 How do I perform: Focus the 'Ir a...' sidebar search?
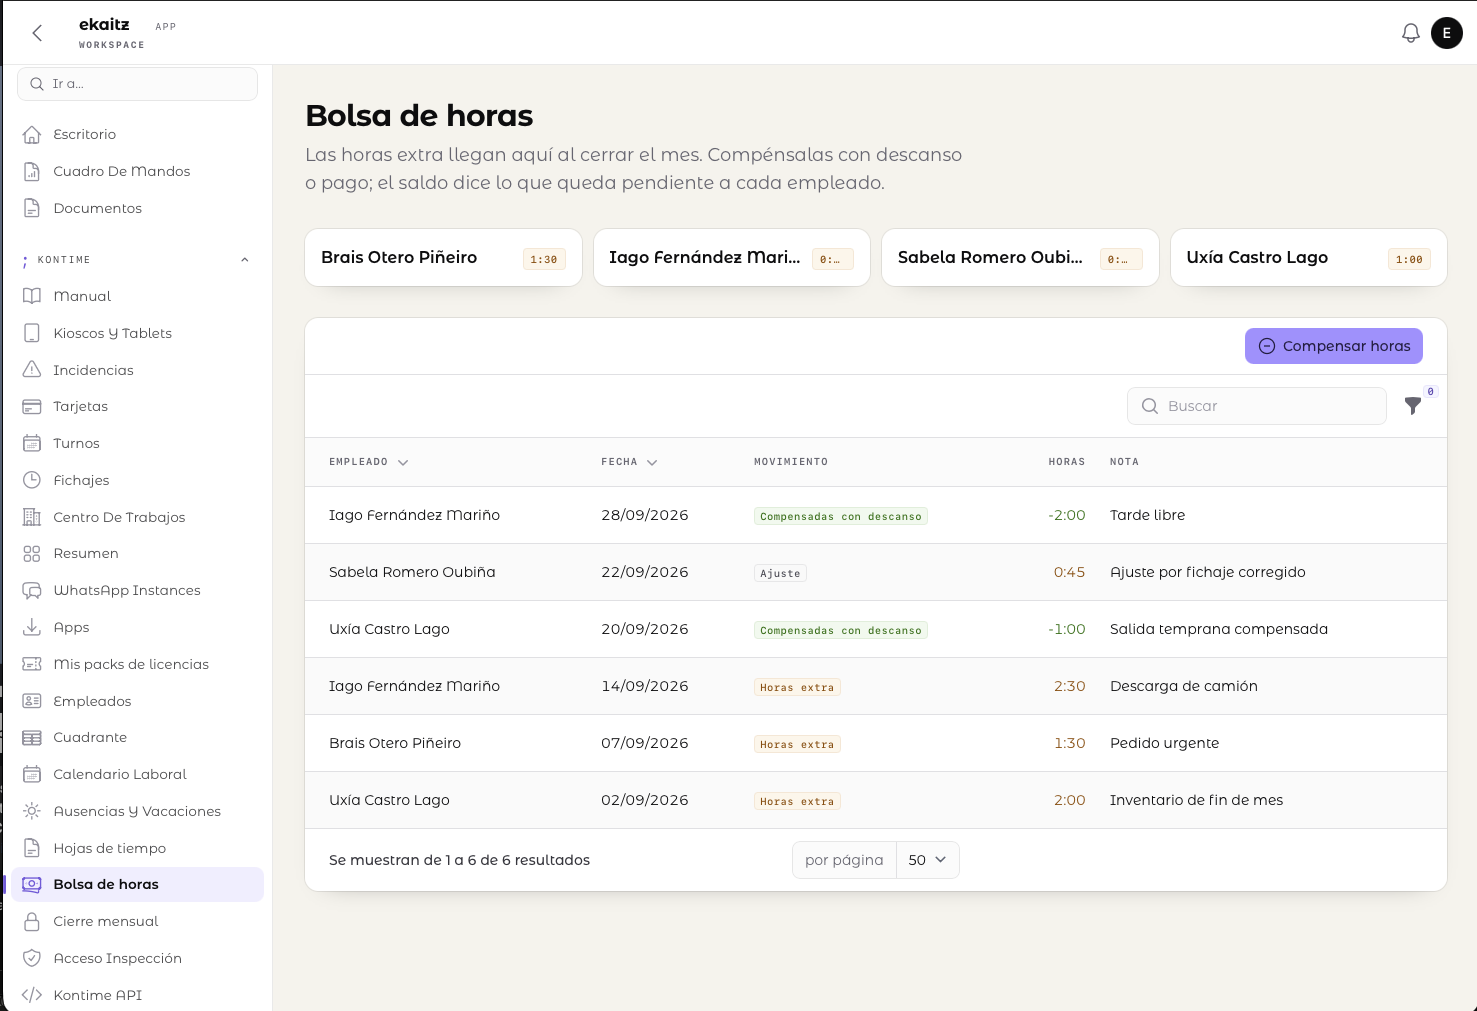[137, 84]
